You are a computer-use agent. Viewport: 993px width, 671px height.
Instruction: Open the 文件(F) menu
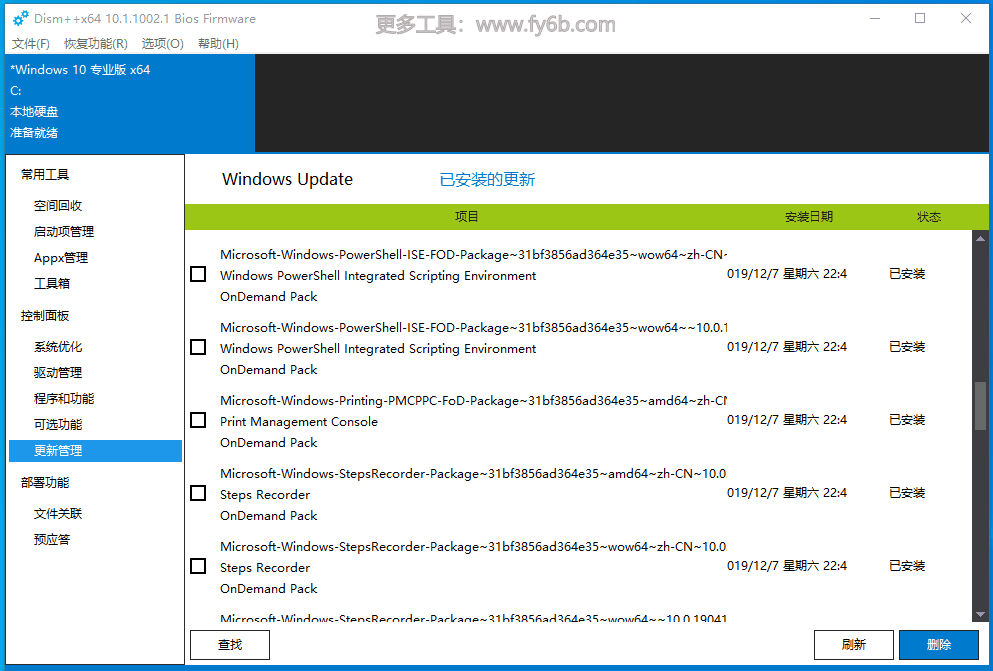click(x=30, y=44)
